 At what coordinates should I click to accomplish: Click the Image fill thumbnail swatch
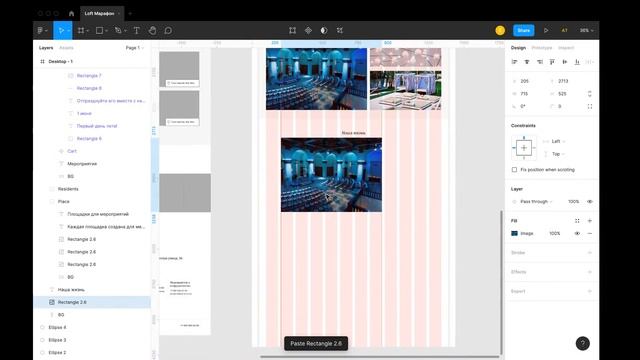(x=514, y=233)
